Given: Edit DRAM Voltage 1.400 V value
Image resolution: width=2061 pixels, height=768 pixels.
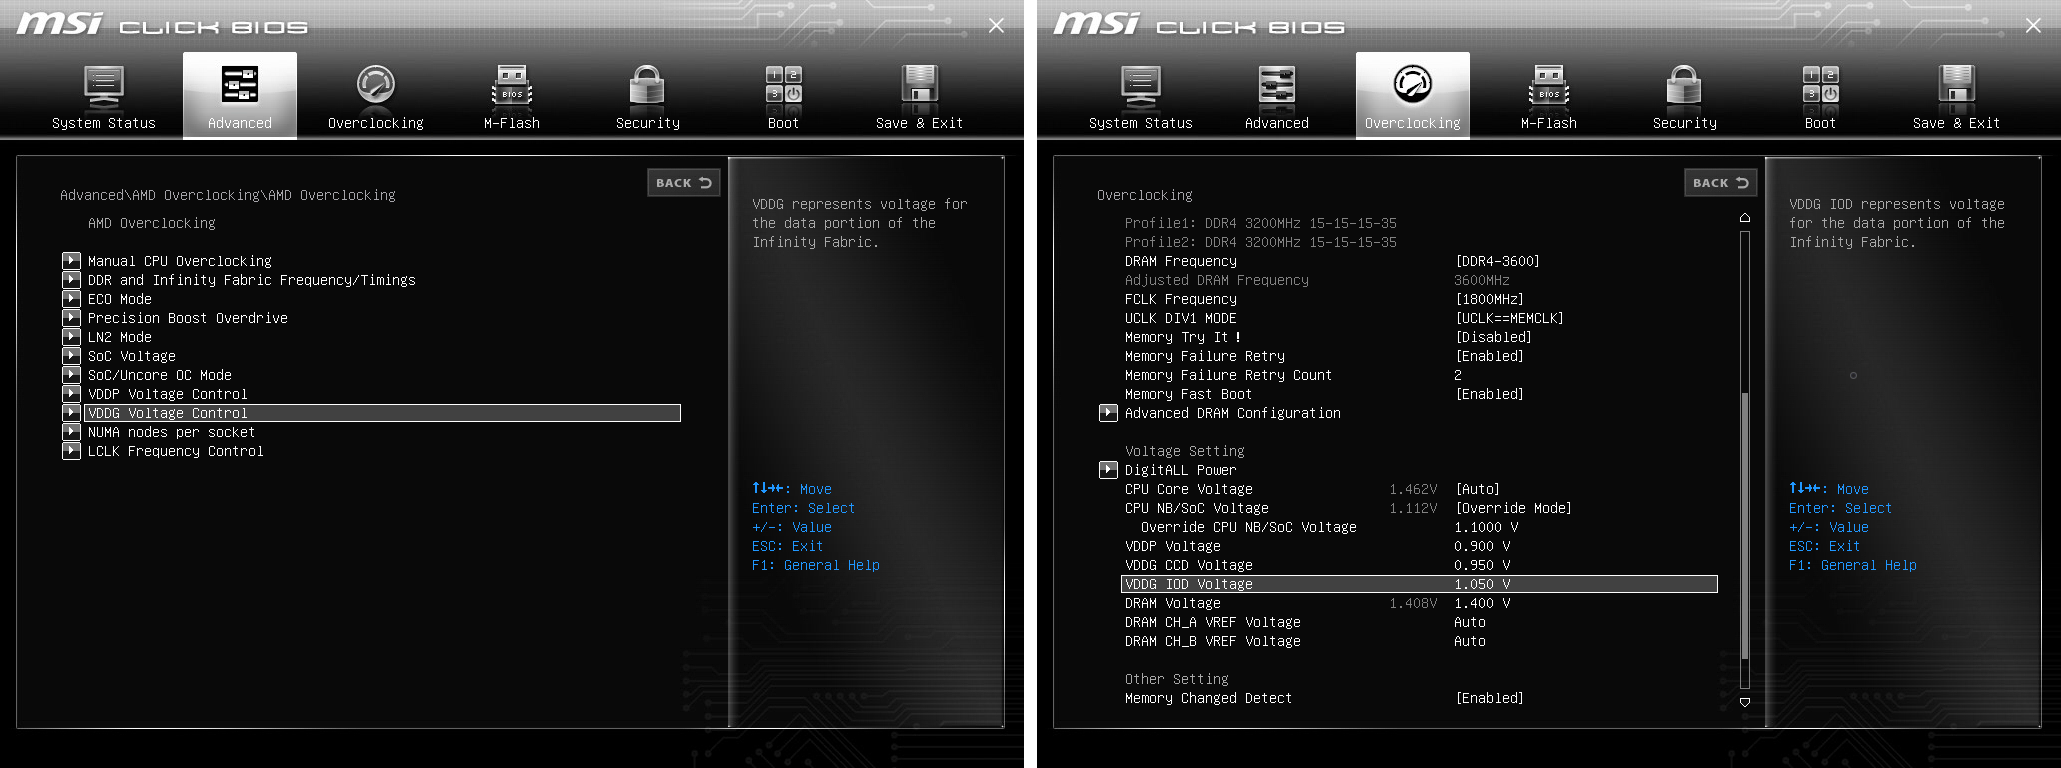Looking at the screenshot, I should click(x=1482, y=603).
